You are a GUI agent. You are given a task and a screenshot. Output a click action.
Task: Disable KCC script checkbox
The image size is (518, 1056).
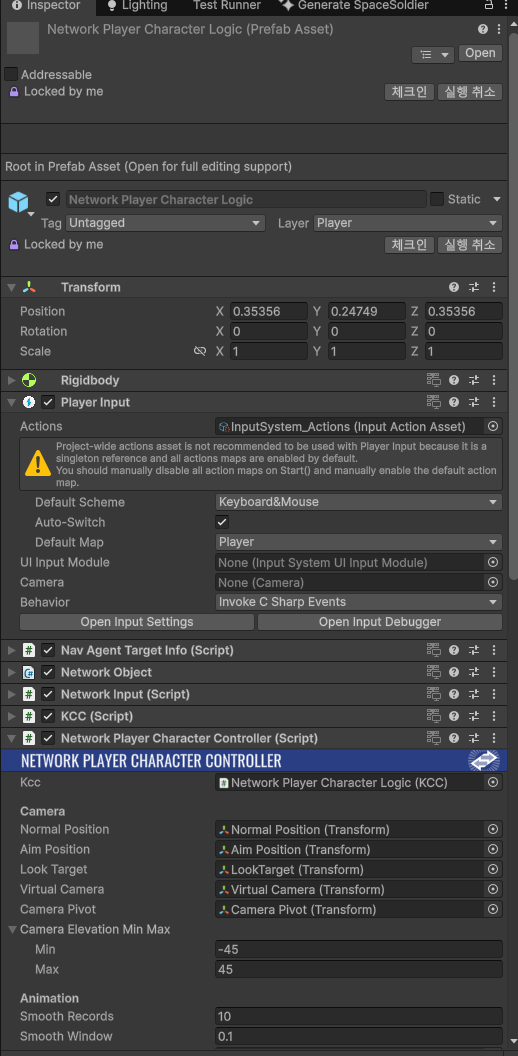coord(48,716)
